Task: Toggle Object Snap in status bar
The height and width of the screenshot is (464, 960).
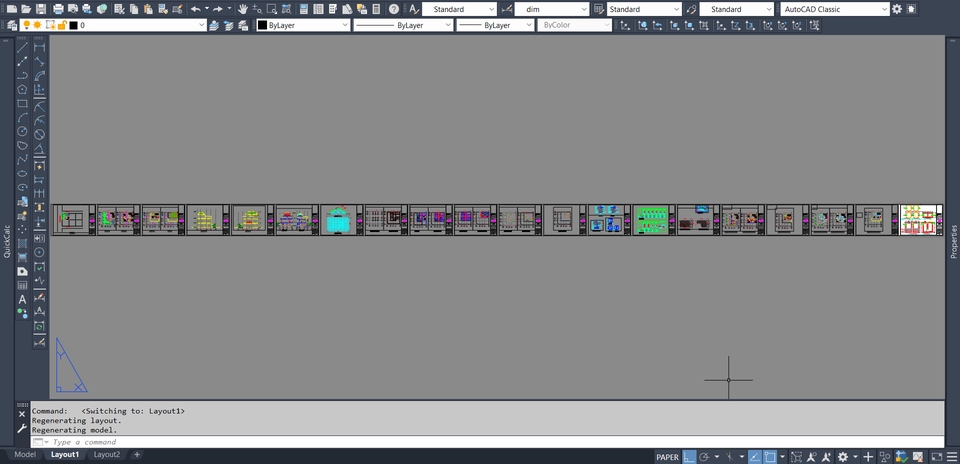Action: [x=770, y=457]
